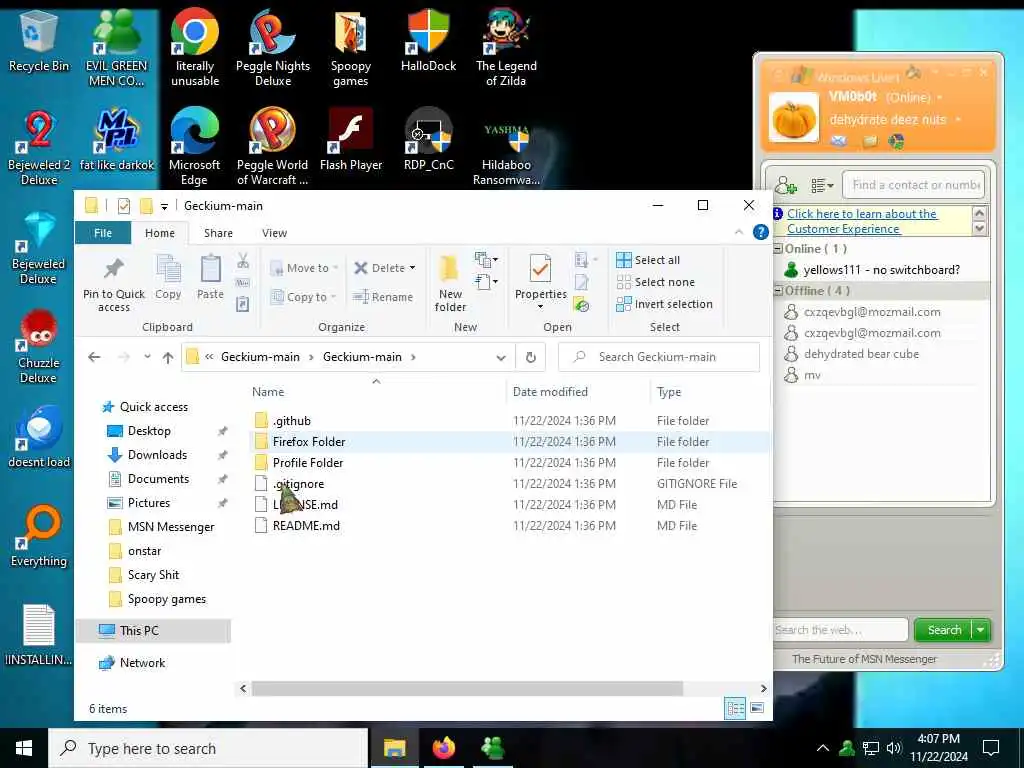Viewport: 1024px width, 768px height.
Task: Click the Copy icon in Clipboard group
Action: (x=168, y=278)
